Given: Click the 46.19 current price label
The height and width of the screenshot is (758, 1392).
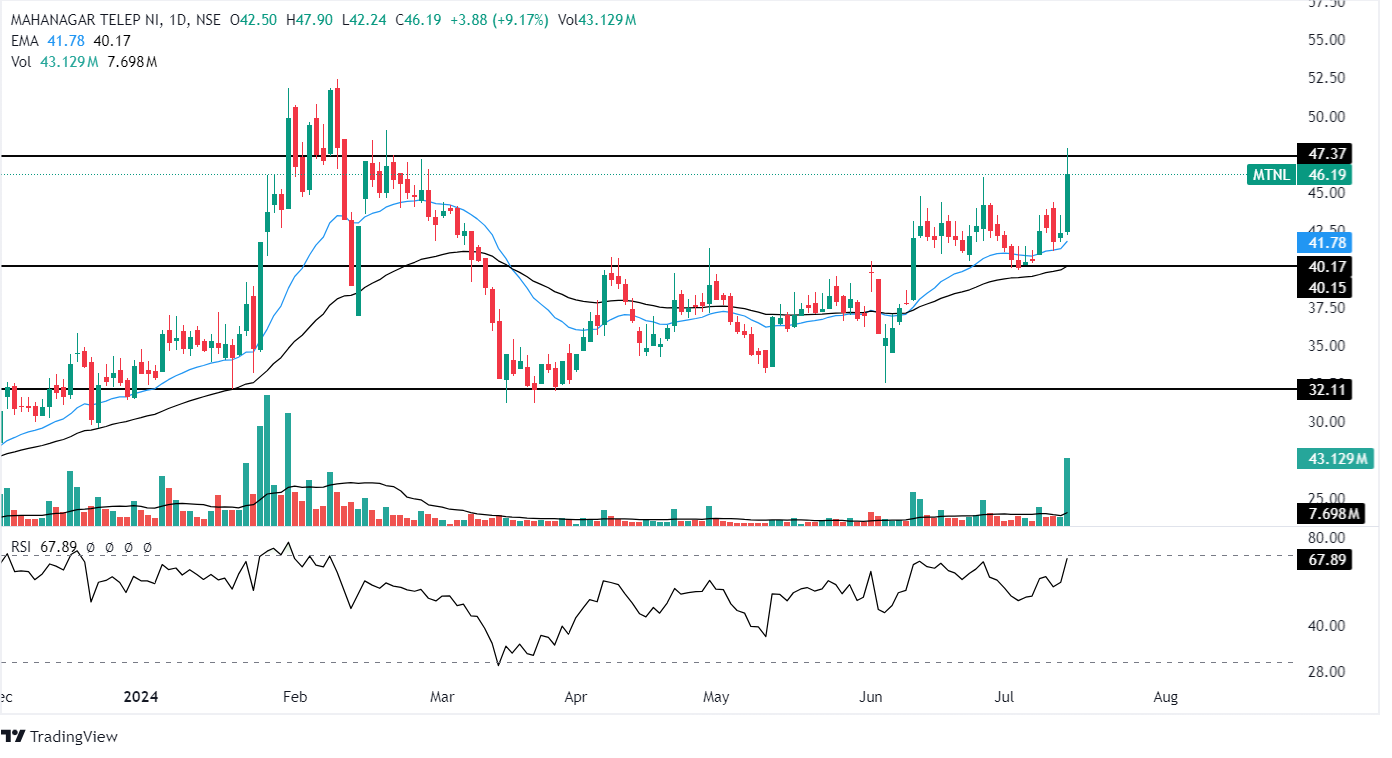Looking at the screenshot, I should (1327, 175).
